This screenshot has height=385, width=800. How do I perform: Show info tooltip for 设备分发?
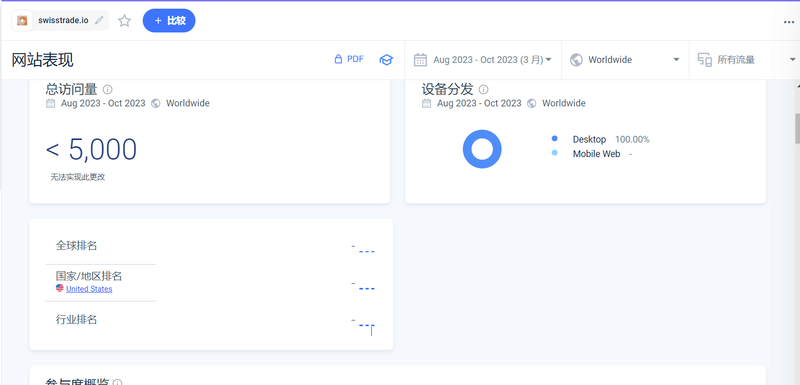pyautogui.click(x=484, y=89)
